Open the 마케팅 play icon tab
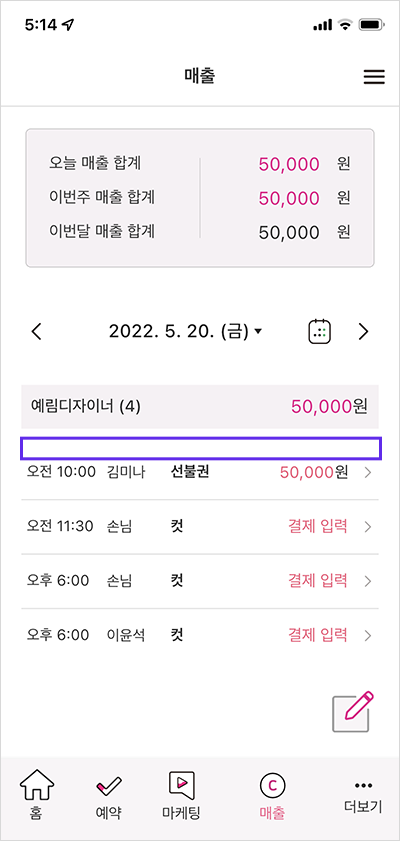 pyautogui.click(x=181, y=796)
